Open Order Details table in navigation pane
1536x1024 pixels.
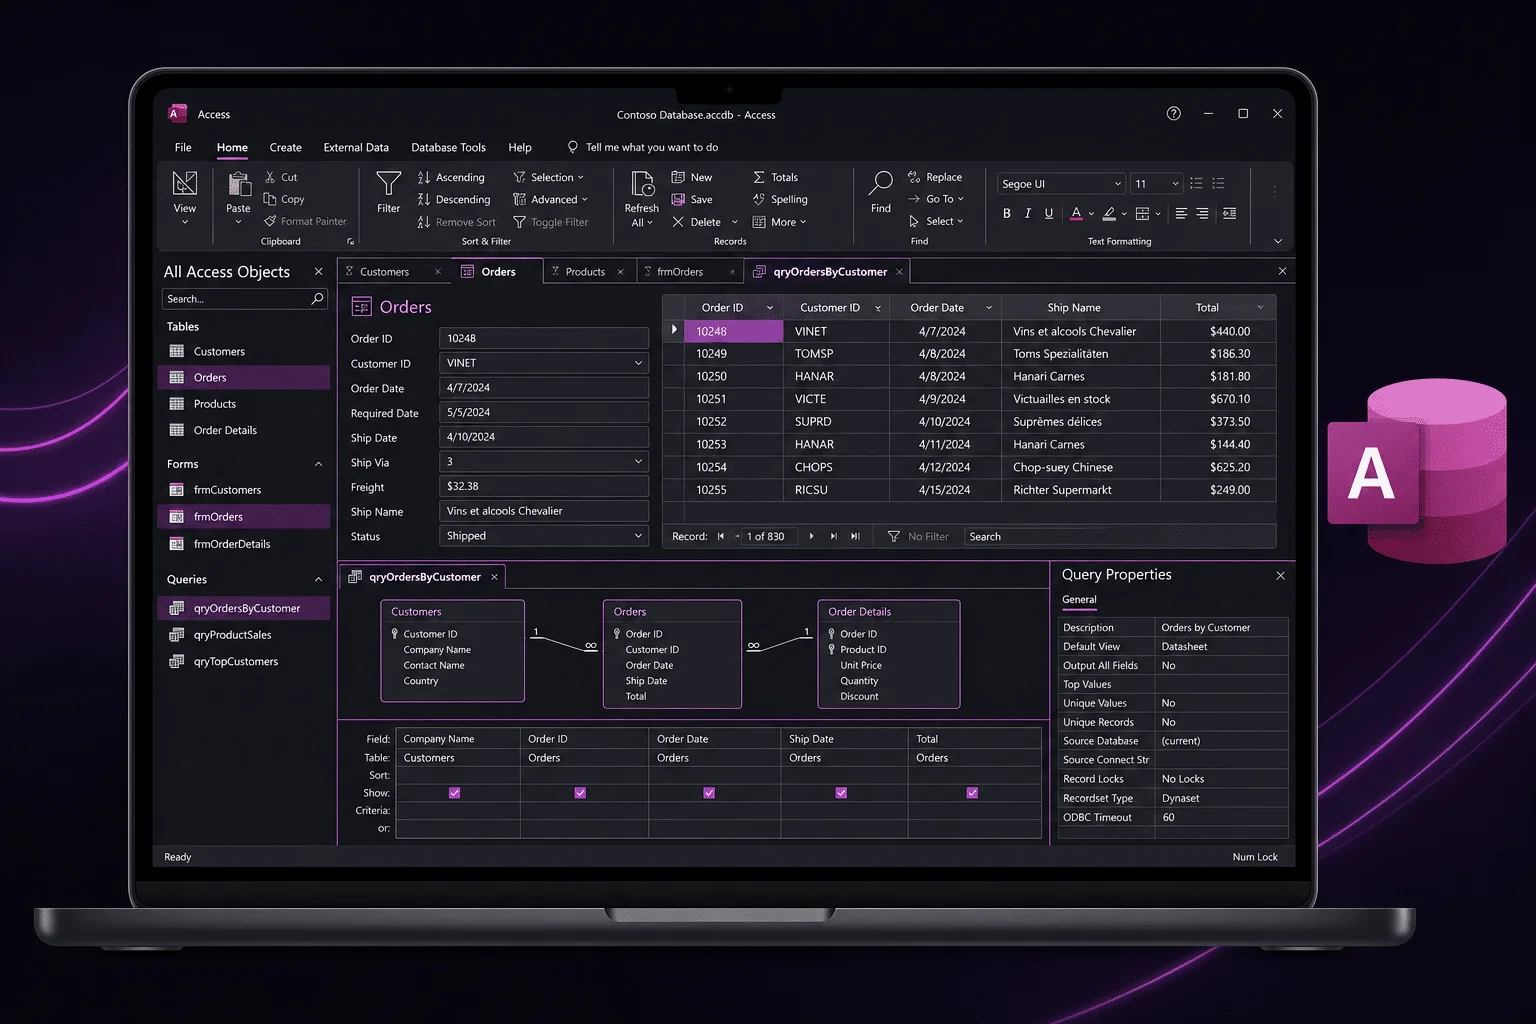pos(225,430)
